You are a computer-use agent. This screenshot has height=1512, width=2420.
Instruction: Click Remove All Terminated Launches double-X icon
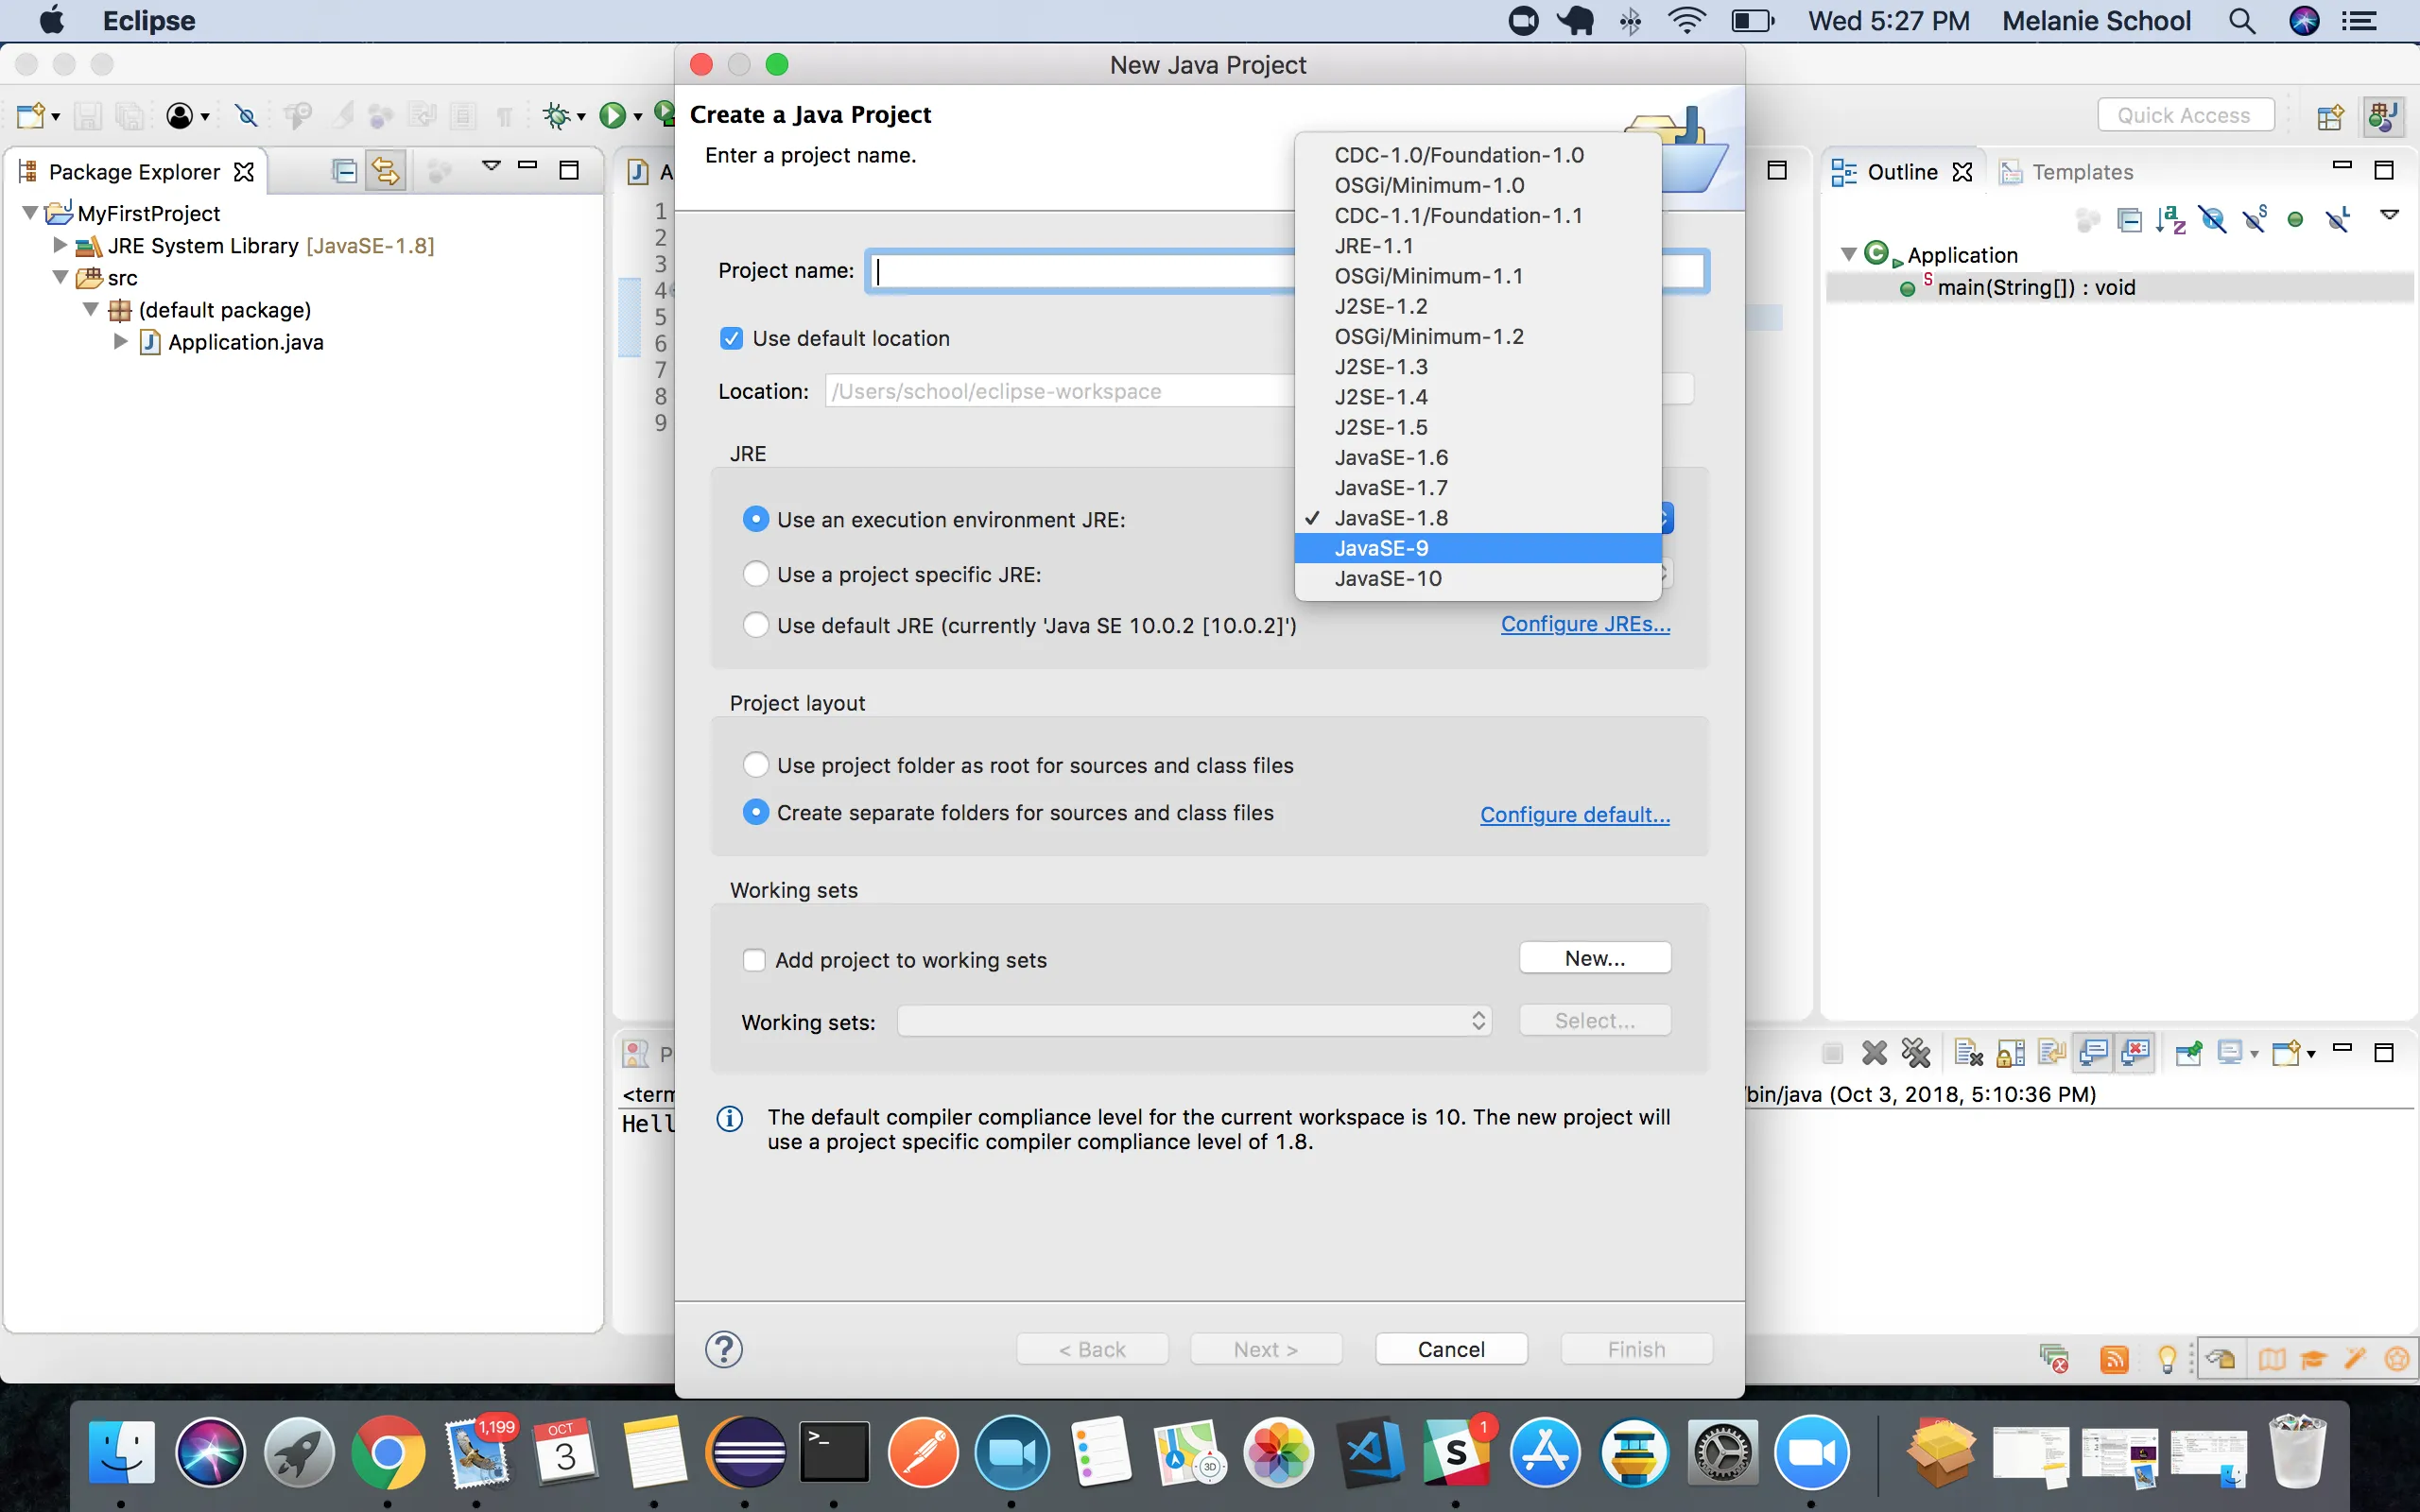(x=1916, y=1052)
